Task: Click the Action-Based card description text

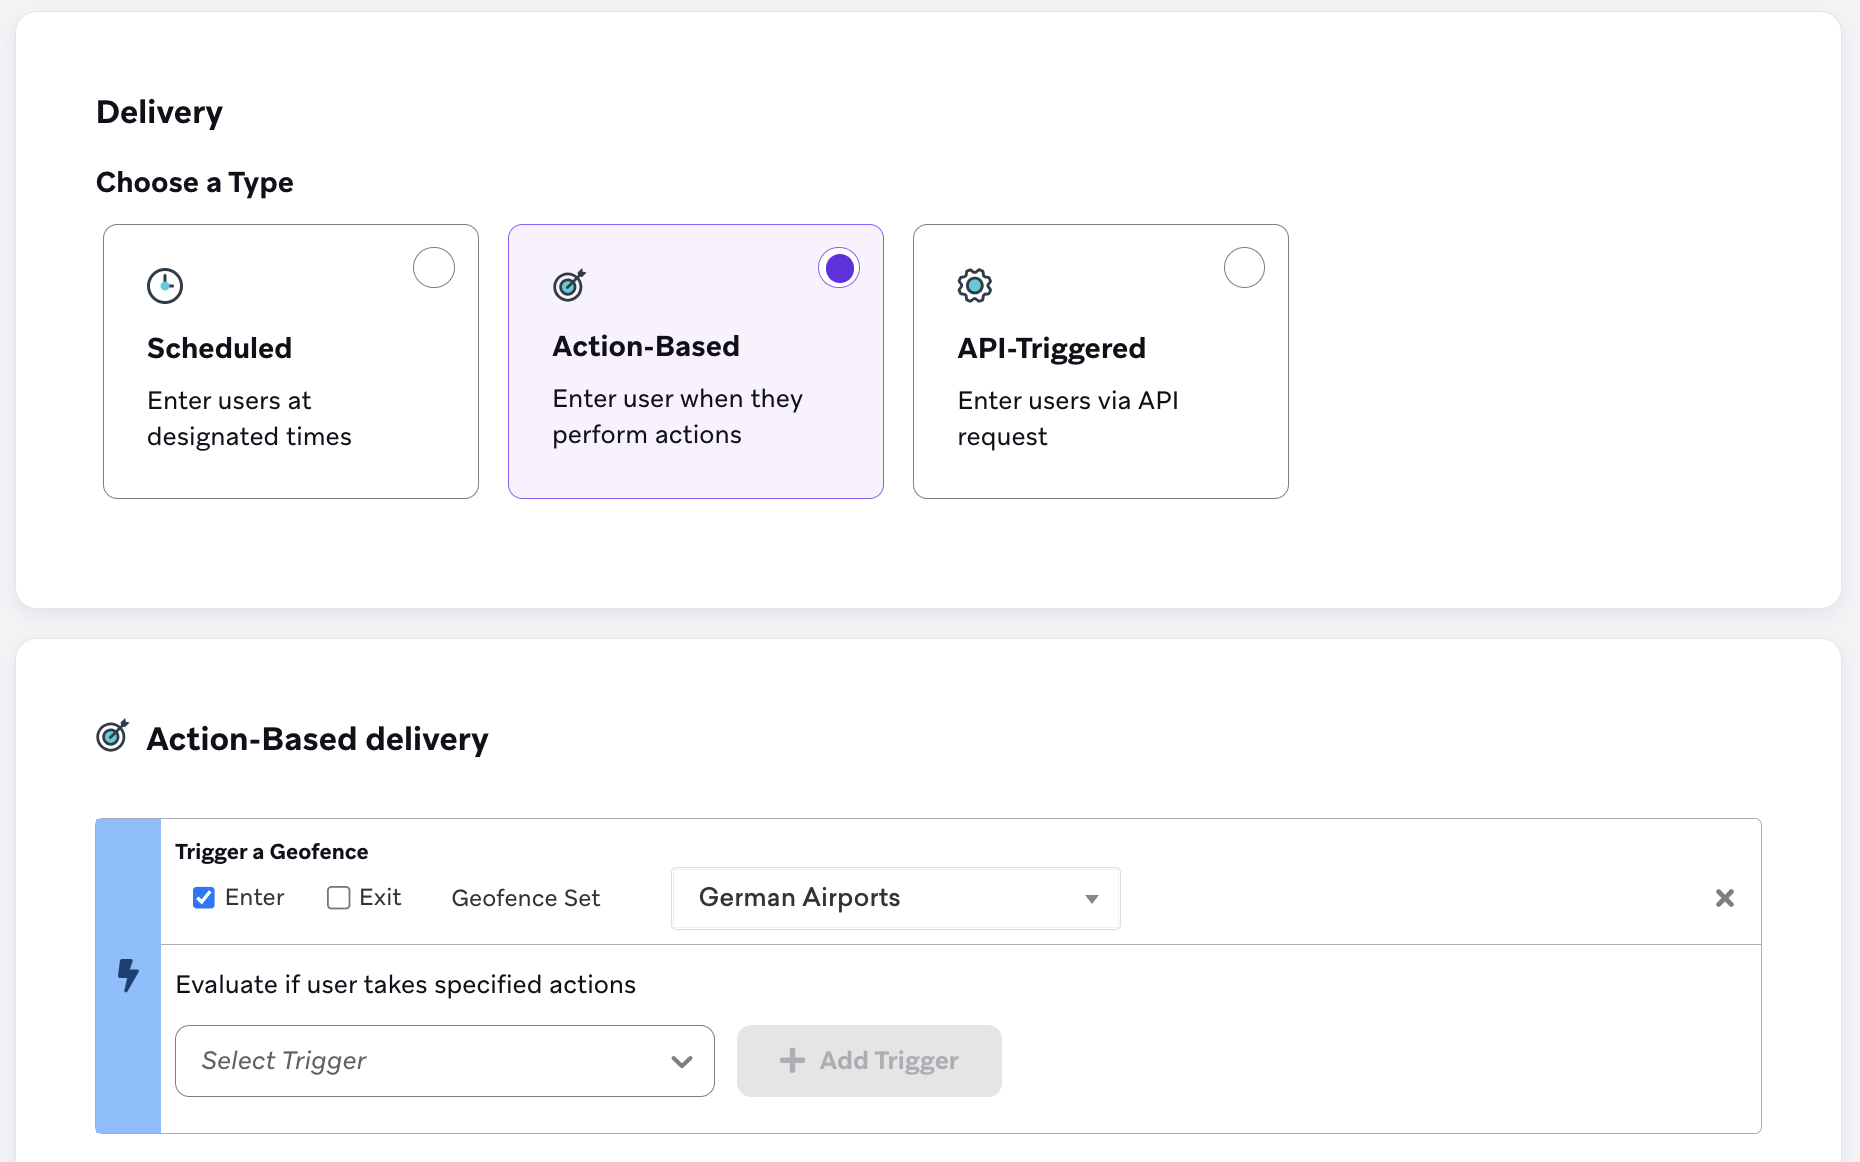Action: pos(677,417)
